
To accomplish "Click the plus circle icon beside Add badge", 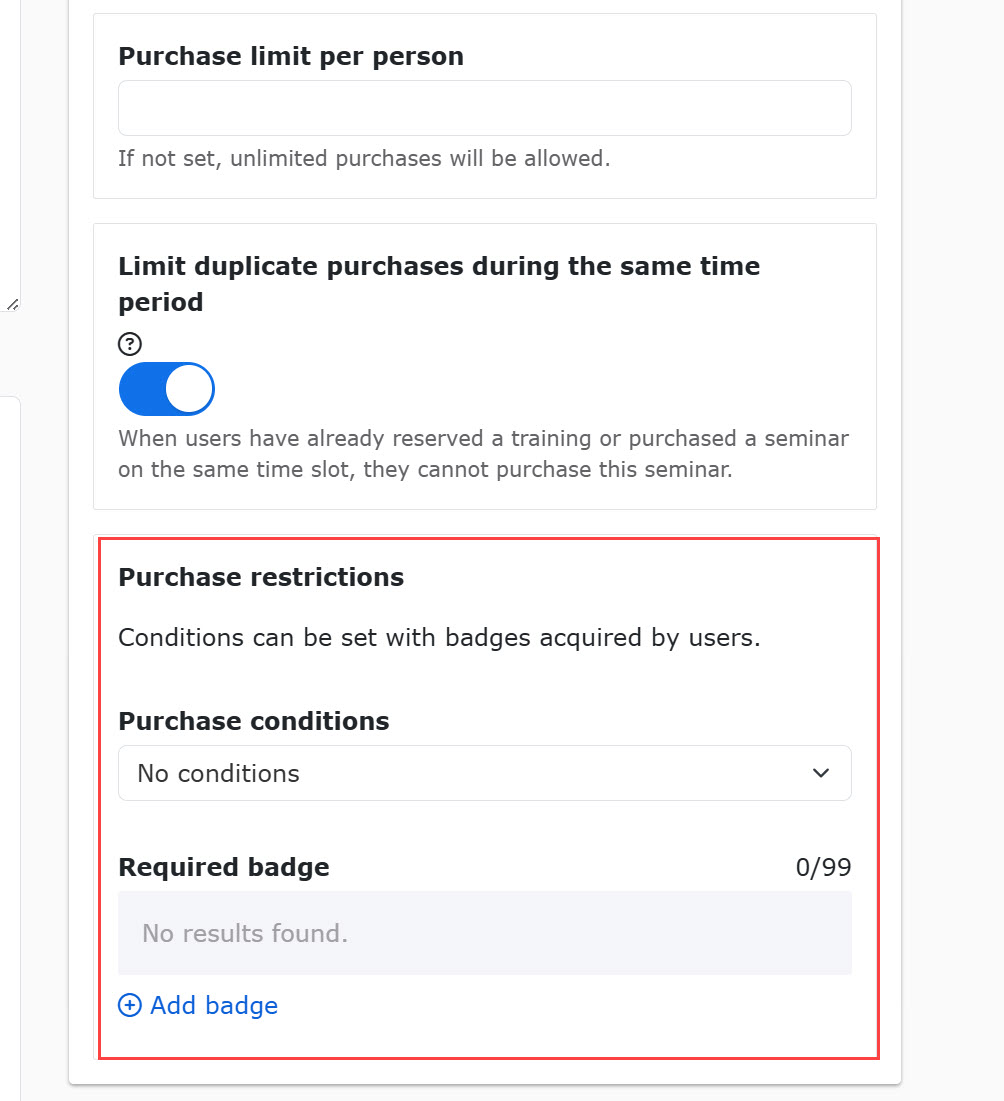I will point(130,1006).
